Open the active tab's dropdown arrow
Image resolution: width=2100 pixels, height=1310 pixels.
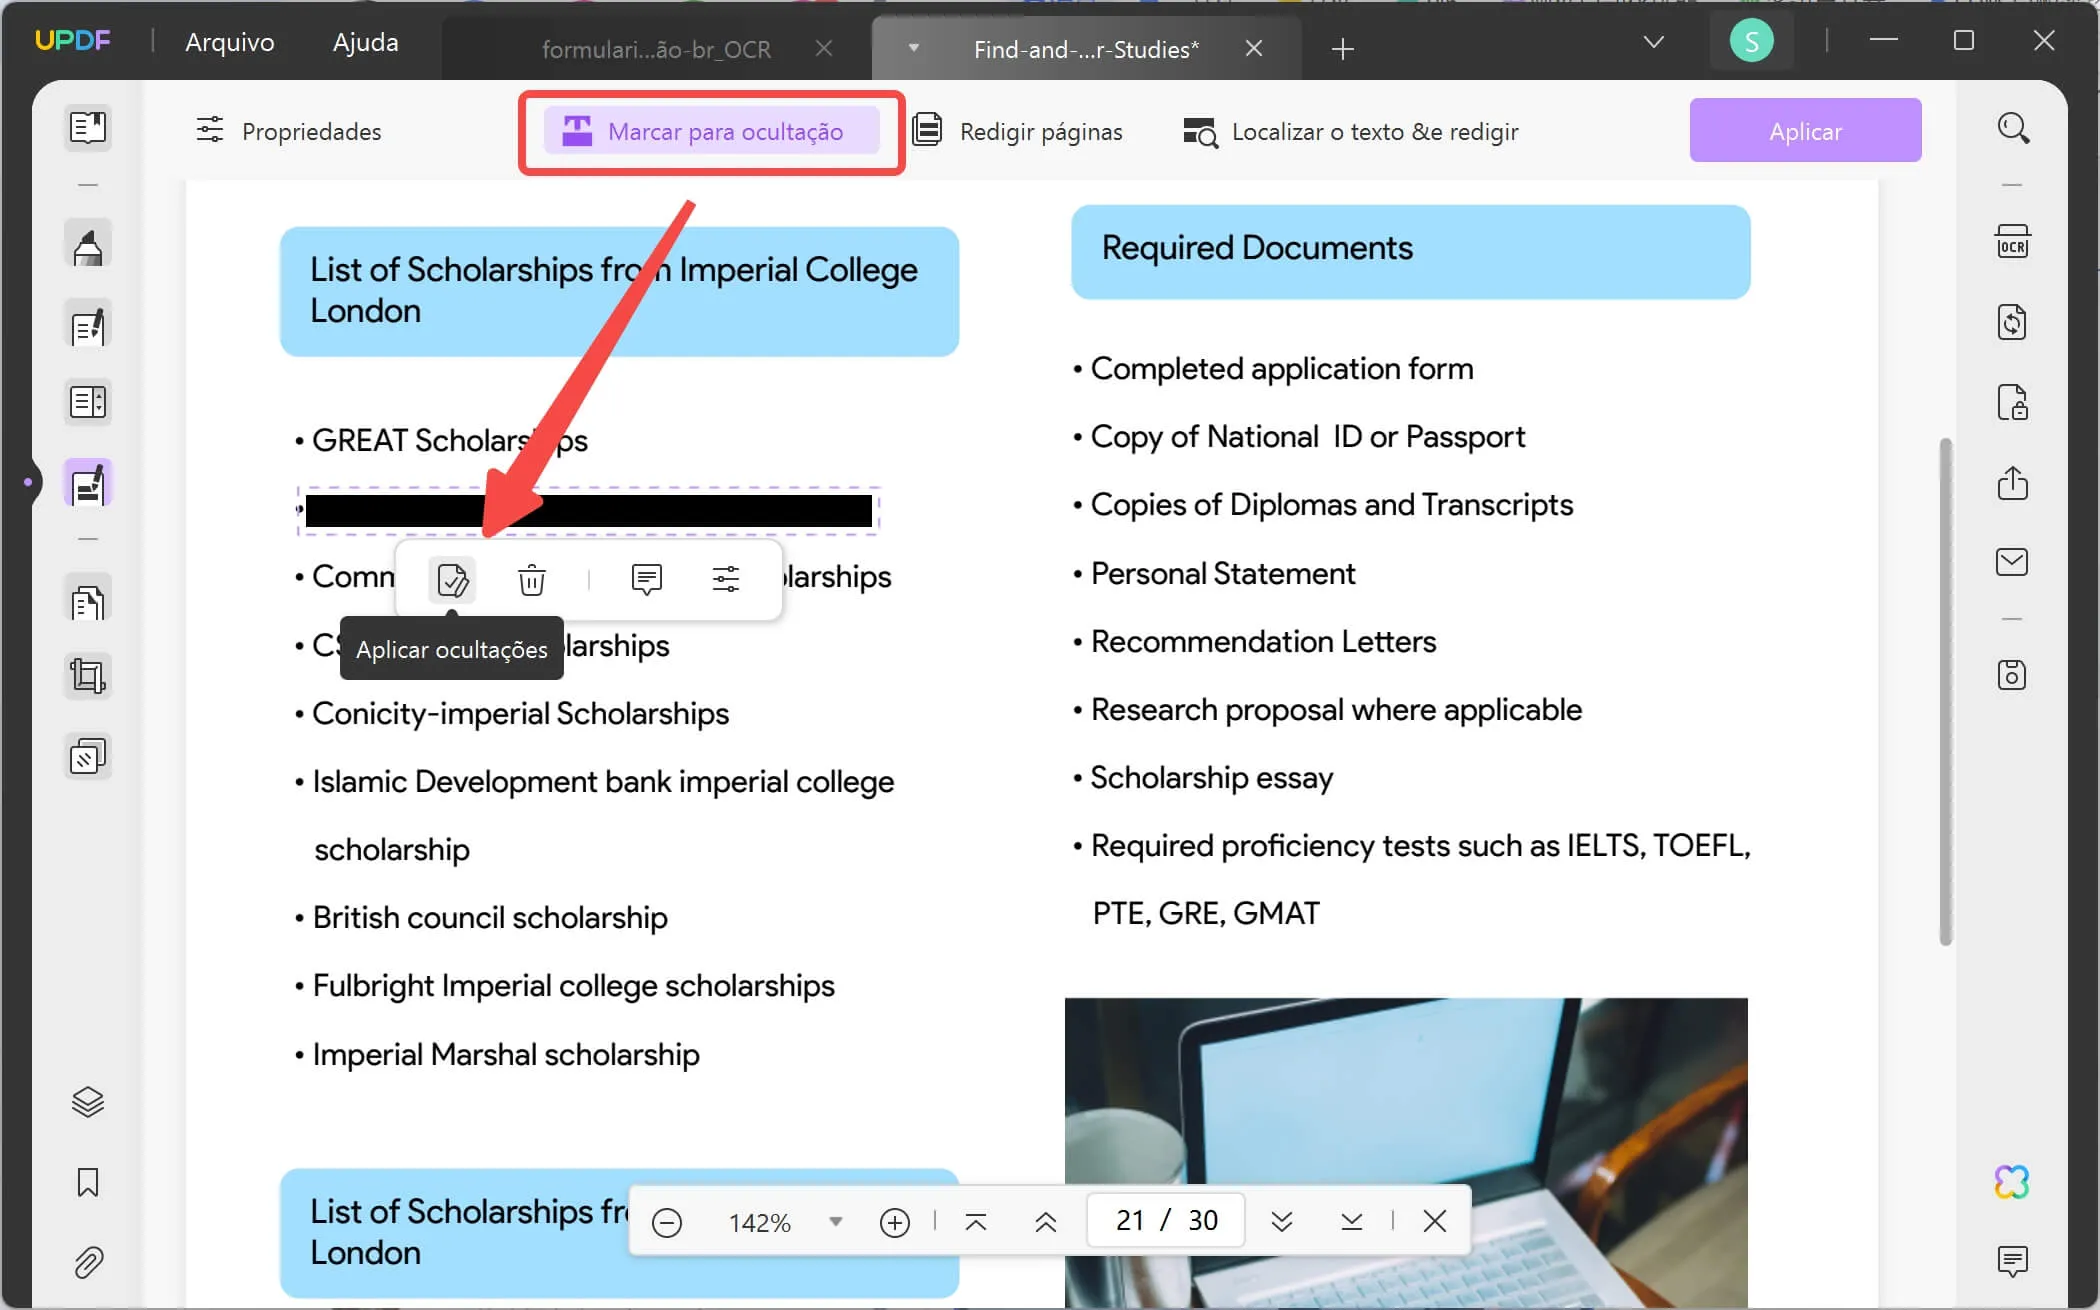pos(913,48)
